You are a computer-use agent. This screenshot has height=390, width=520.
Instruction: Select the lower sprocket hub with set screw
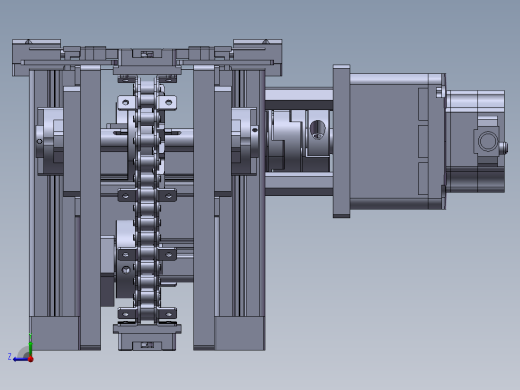pyautogui.click(x=126, y=258)
